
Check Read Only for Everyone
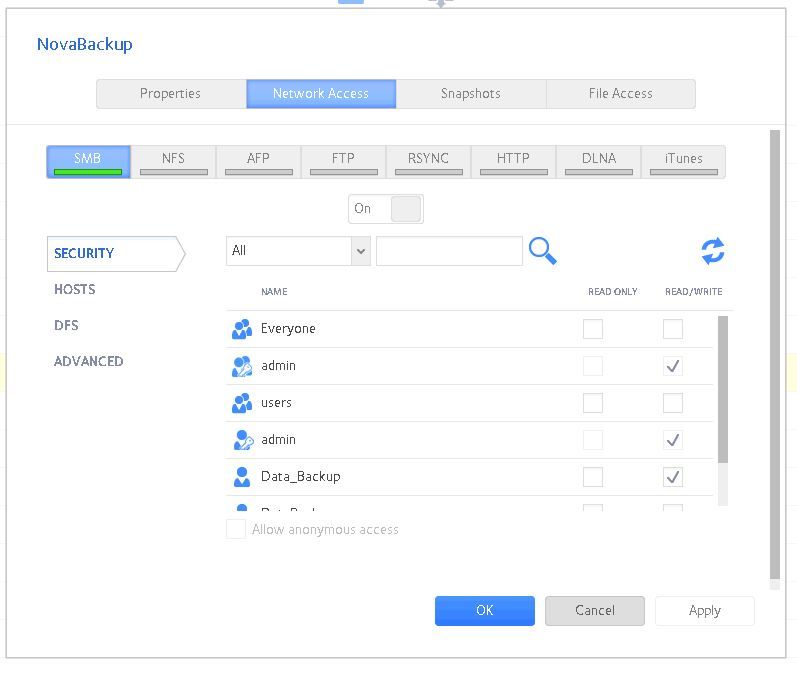click(593, 329)
